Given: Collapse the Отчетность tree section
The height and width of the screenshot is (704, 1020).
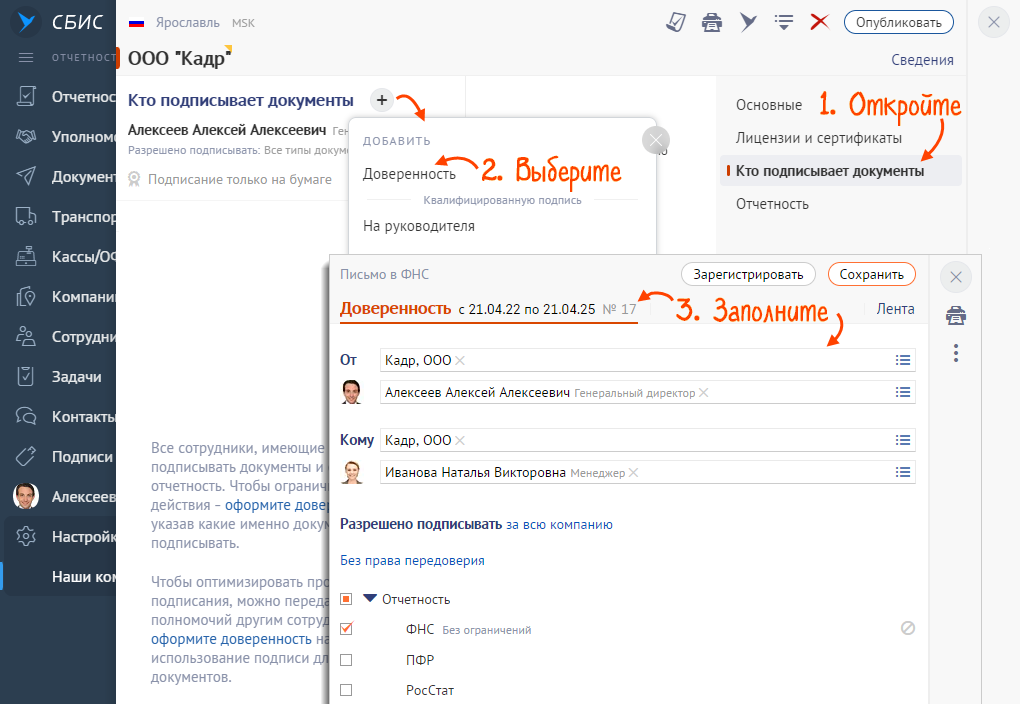Looking at the screenshot, I should tap(370, 599).
